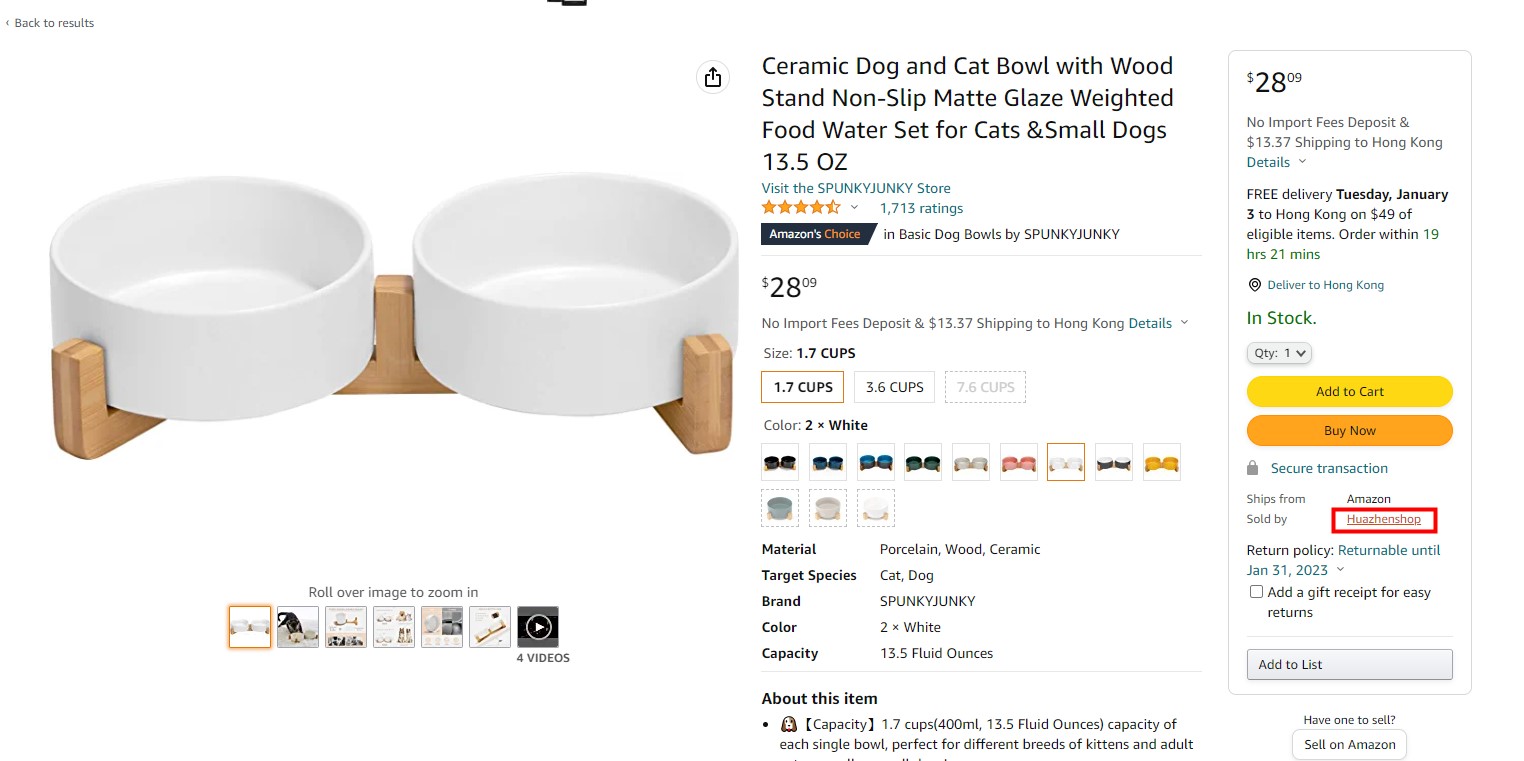Open the Huazhenshop seller link
1524x761 pixels.
[1383, 519]
